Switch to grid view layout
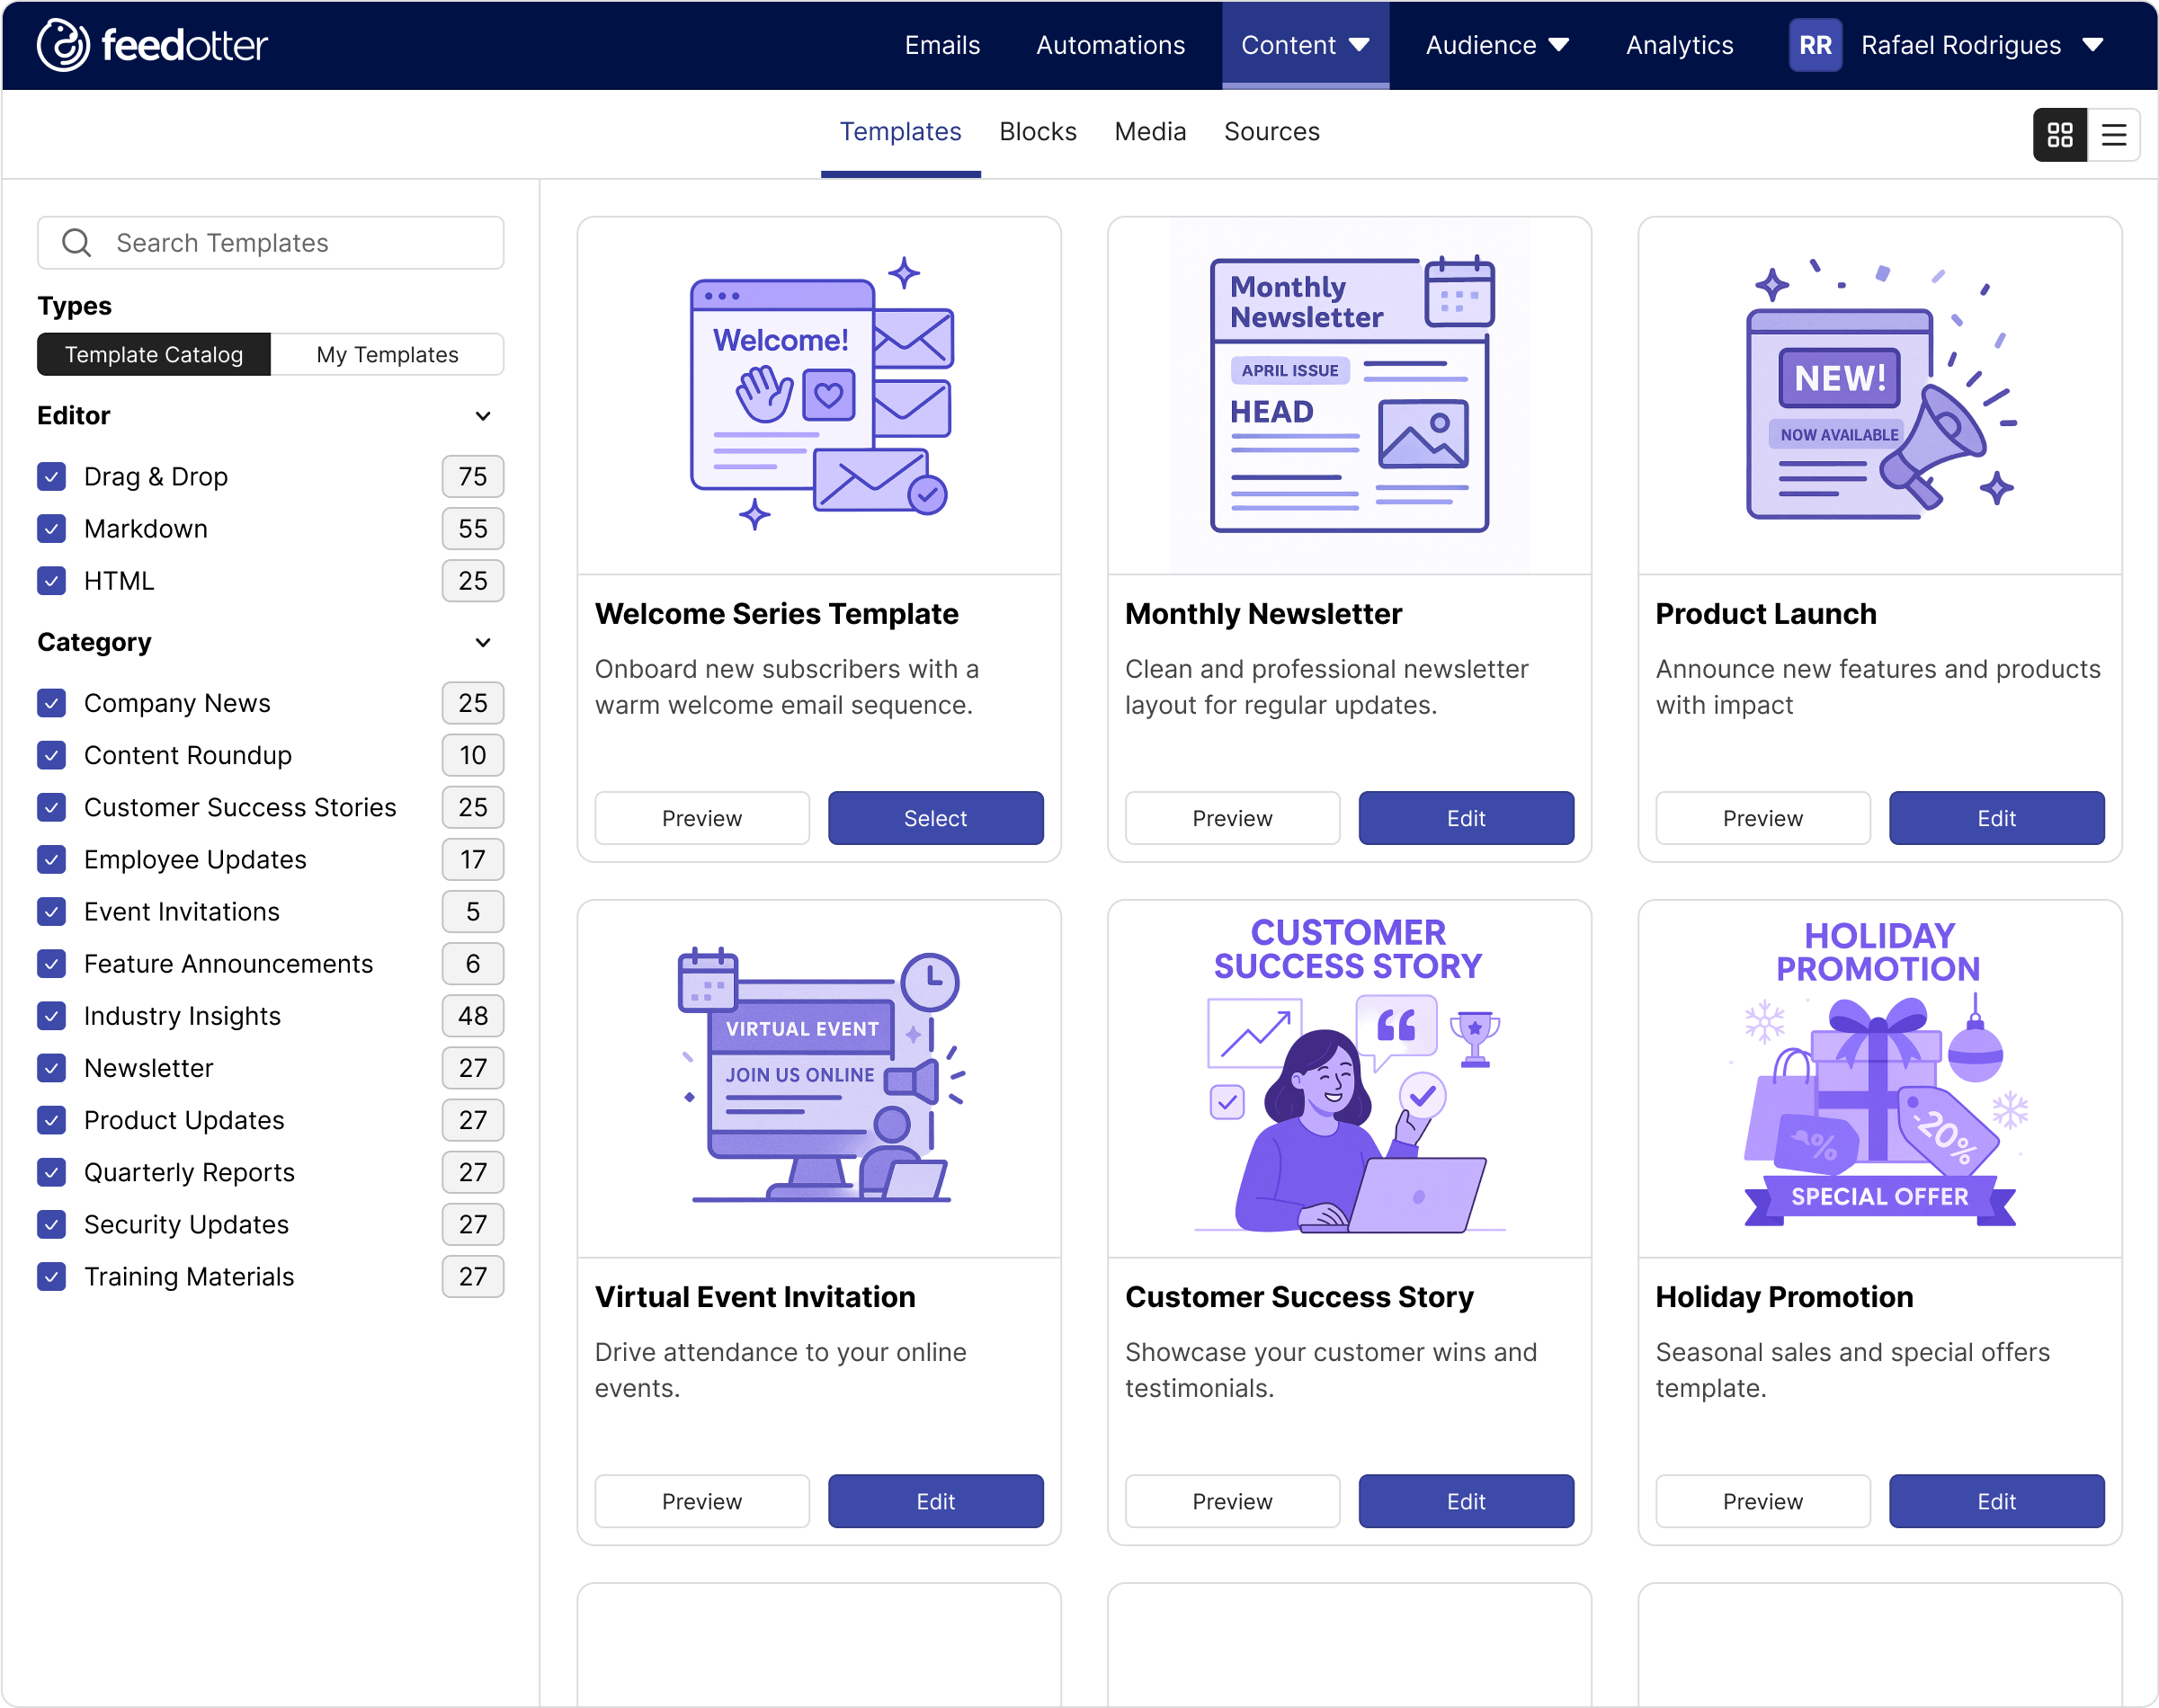 click(x=2060, y=134)
